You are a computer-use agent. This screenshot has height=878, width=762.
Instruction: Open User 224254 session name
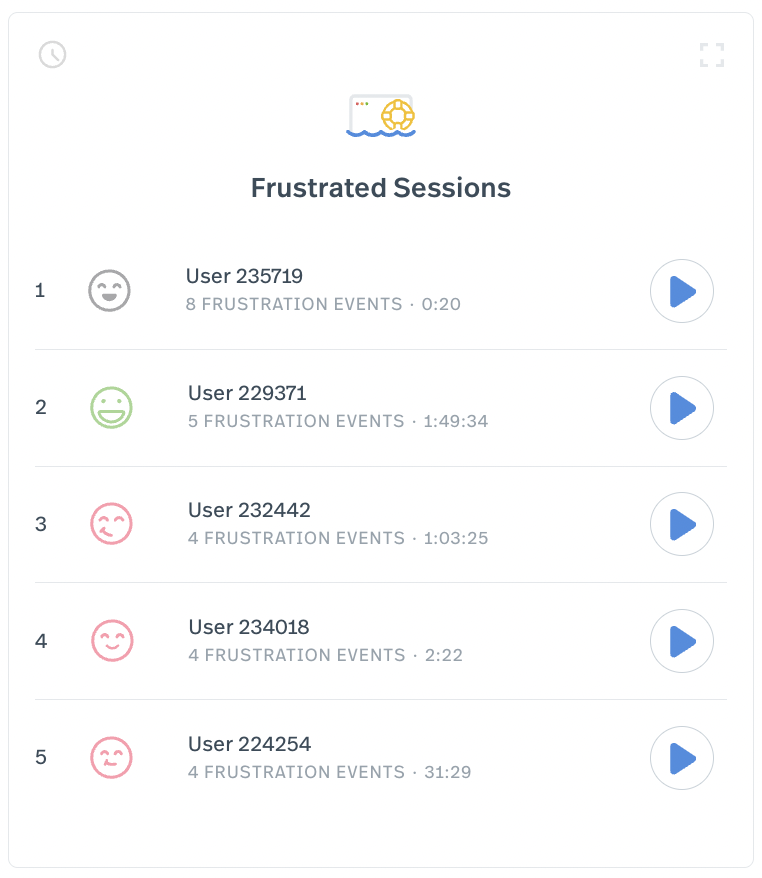pyautogui.click(x=249, y=744)
